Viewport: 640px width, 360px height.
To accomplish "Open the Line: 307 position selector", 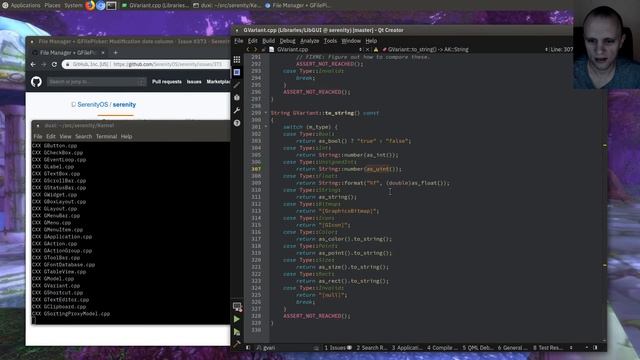I will click(x=561, y=49).
